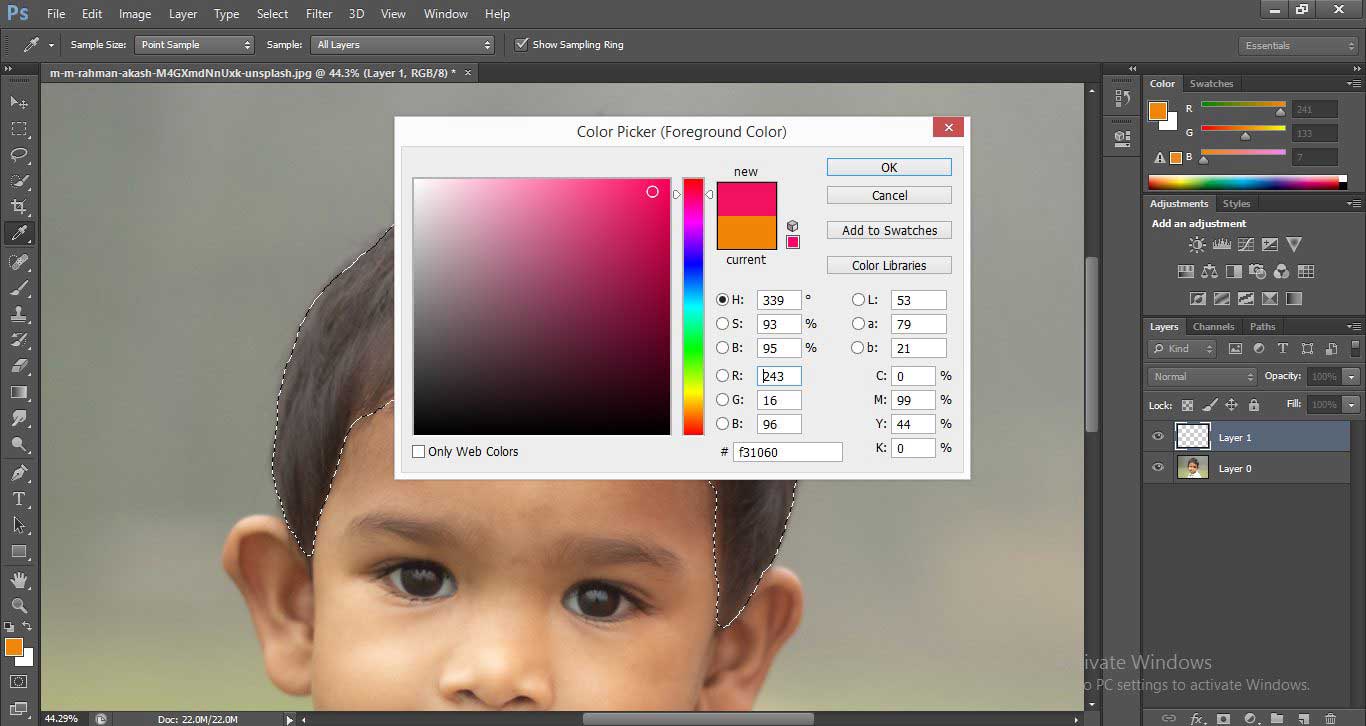Hide Layer 0 visibility
This screenshot has height=726, width=1366.
(x=1157, y=467)
